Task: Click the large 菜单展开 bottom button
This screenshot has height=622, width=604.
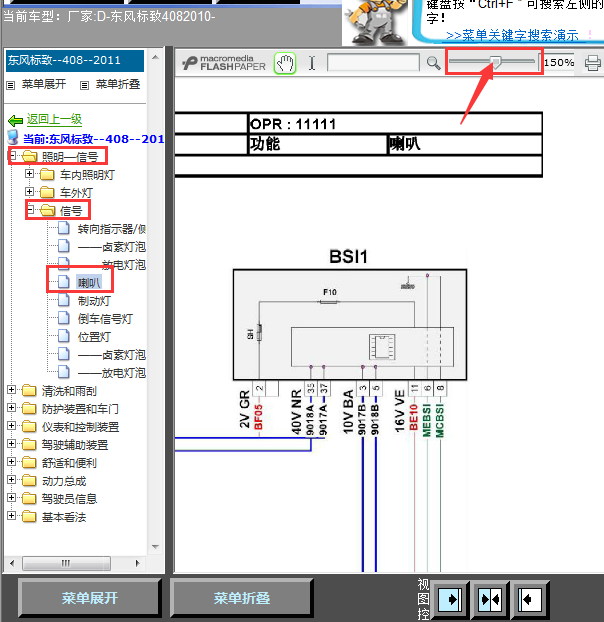Action: coord(90,598)
